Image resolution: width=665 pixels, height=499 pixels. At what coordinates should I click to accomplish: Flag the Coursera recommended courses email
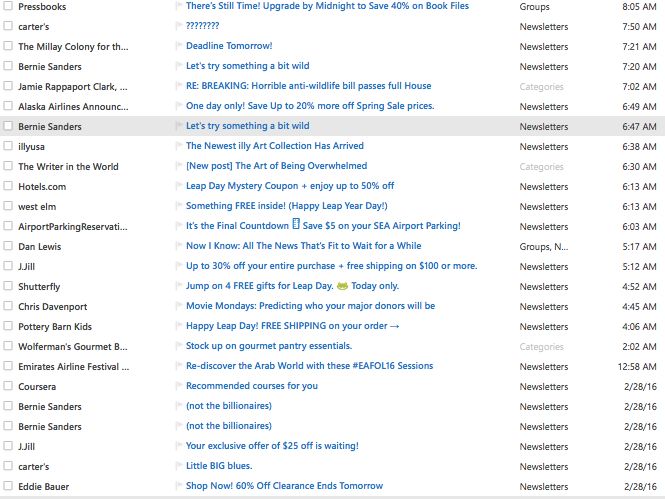click(x=179, y=386)
